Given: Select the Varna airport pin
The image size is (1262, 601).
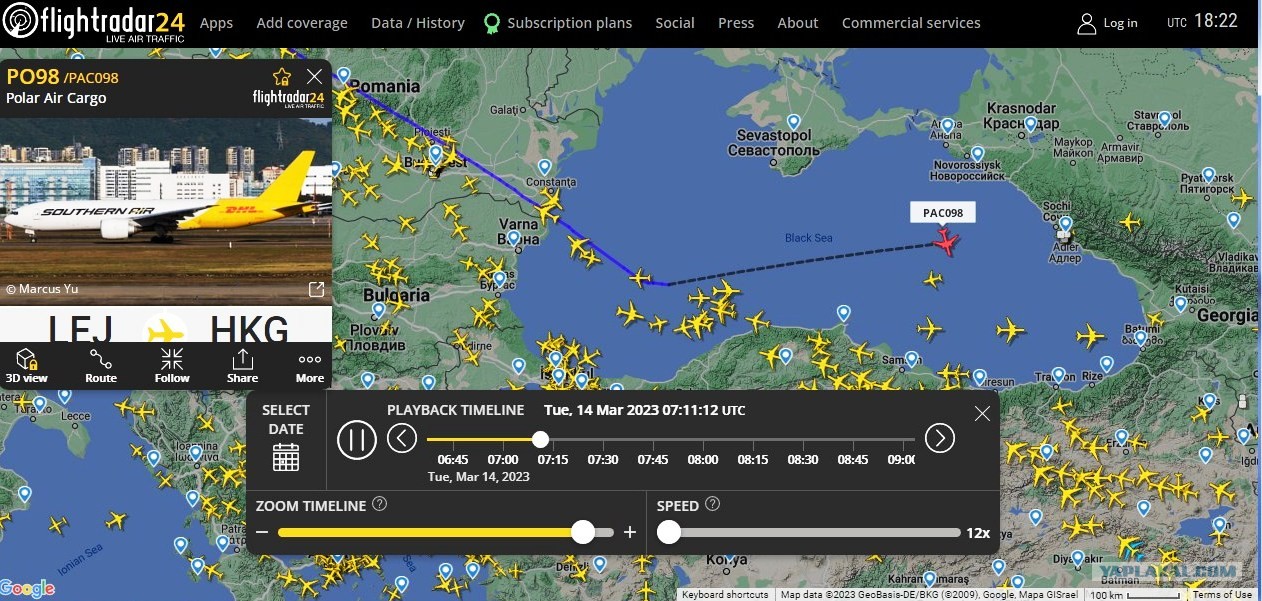Looking at the screenshot, I should point(513,238).
